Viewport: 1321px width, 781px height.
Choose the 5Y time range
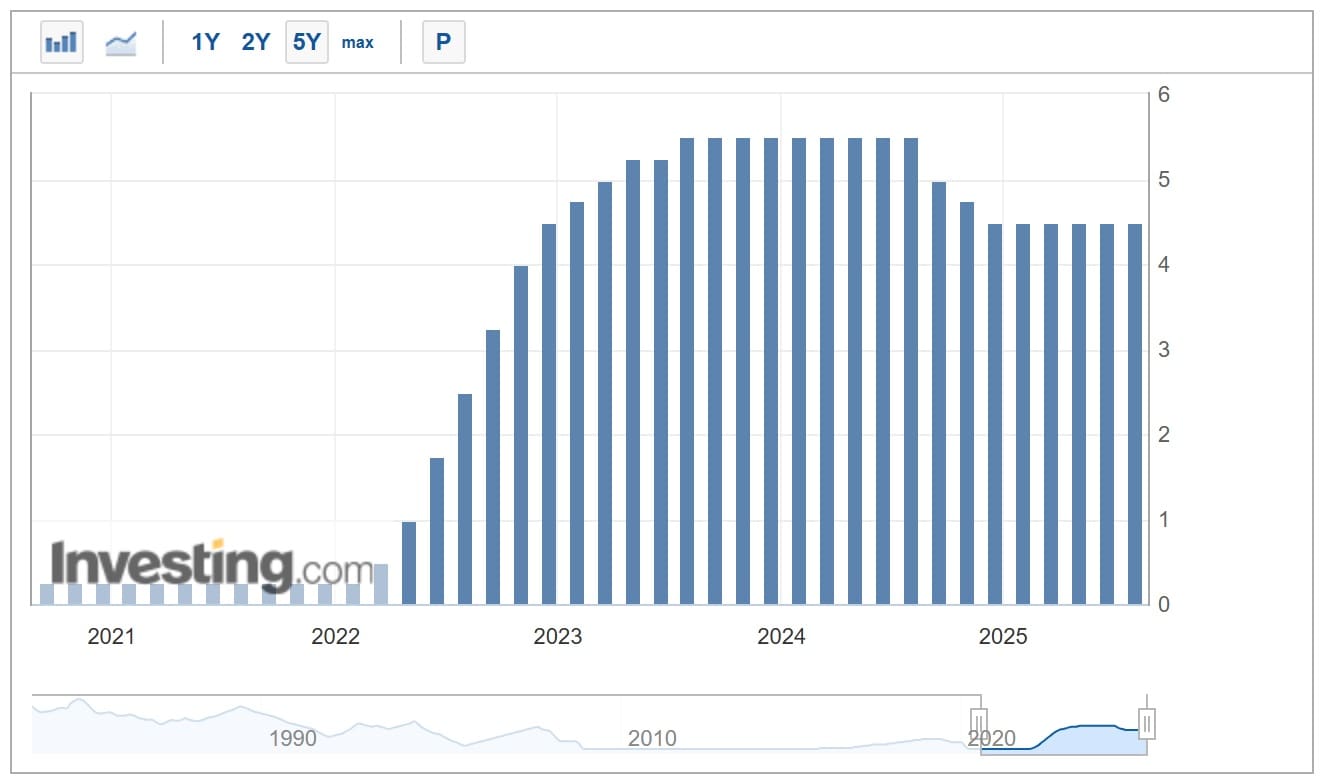click(x=306, y=43)
